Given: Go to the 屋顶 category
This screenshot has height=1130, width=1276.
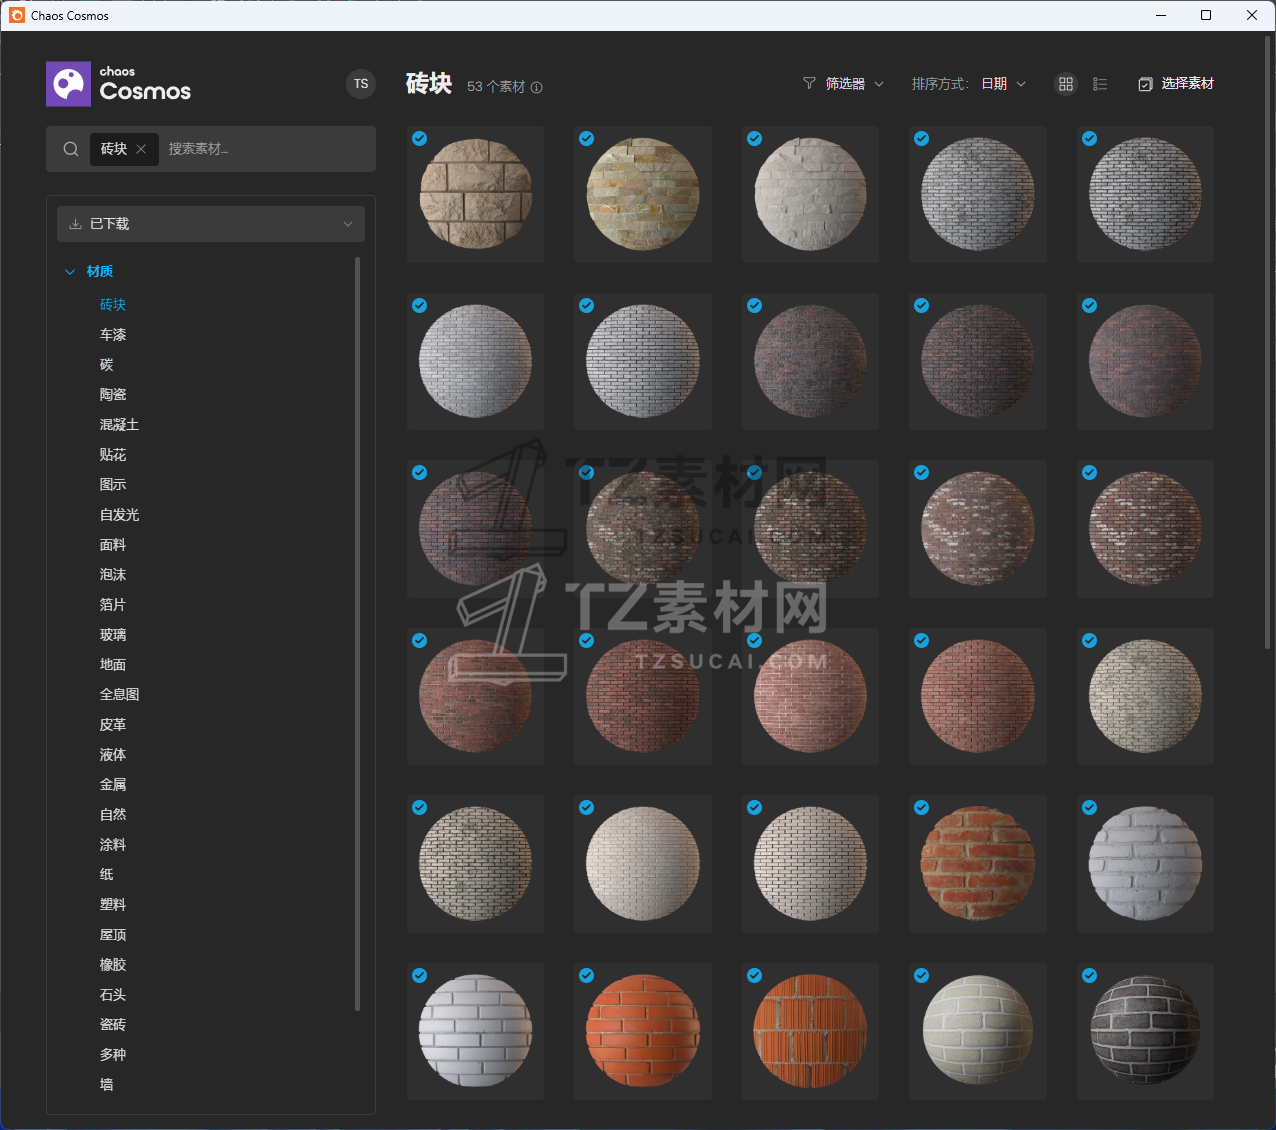Looking at the screenshot, I should point(113,935).
